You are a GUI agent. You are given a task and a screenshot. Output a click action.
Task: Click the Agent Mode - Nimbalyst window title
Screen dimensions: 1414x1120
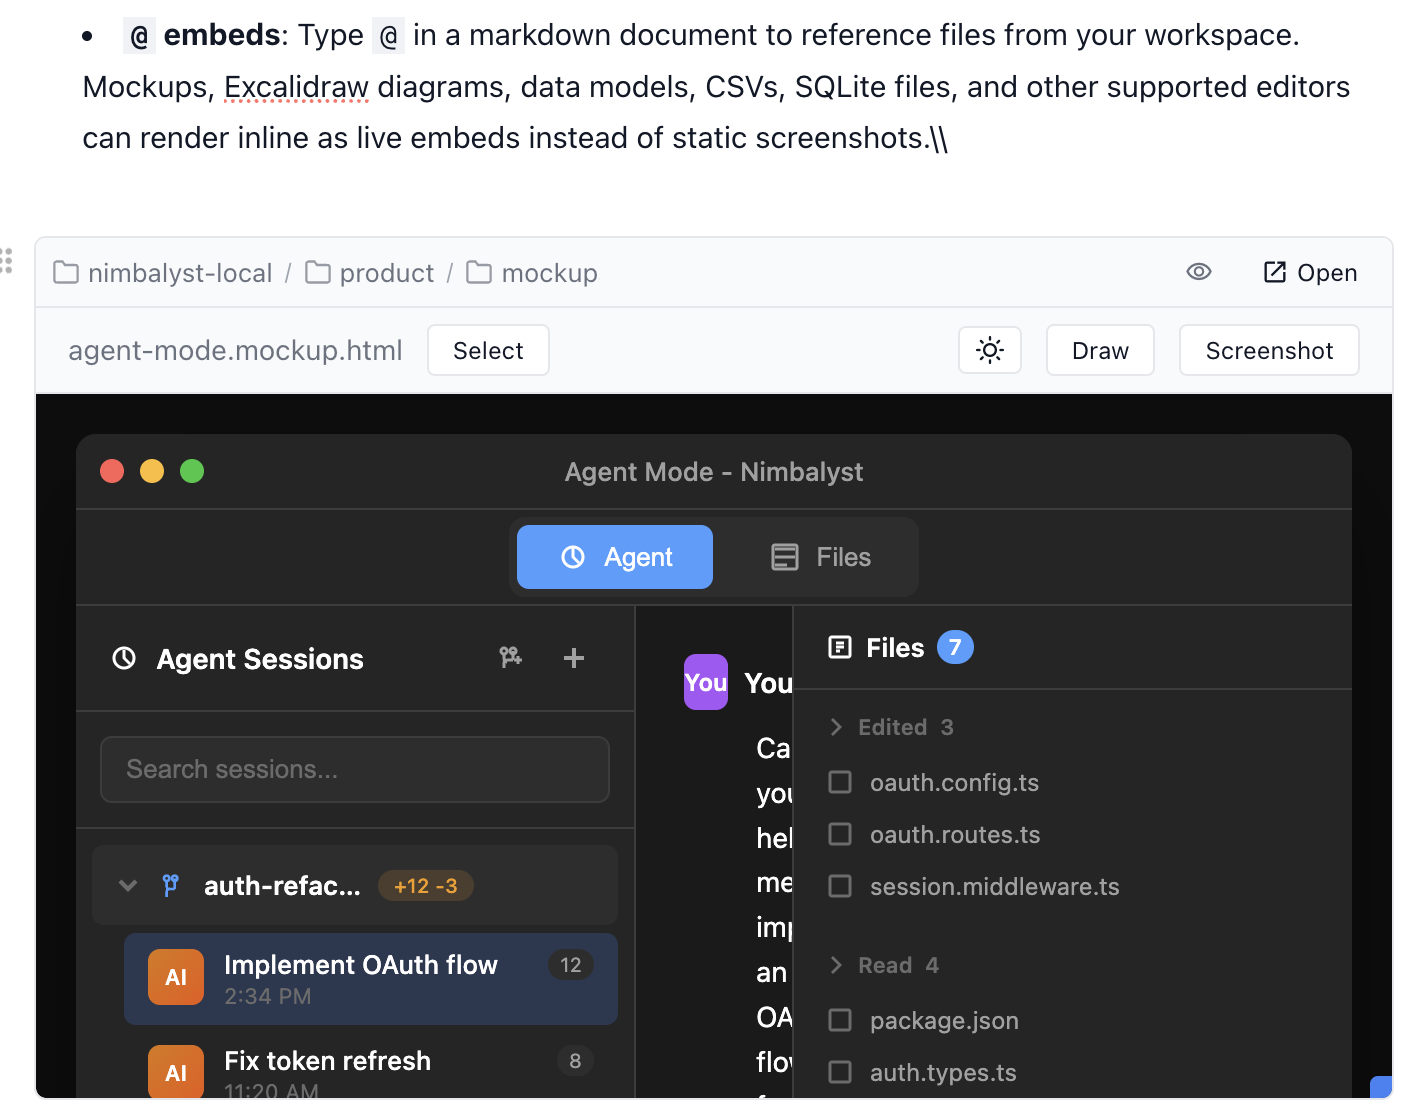point(713,472)
